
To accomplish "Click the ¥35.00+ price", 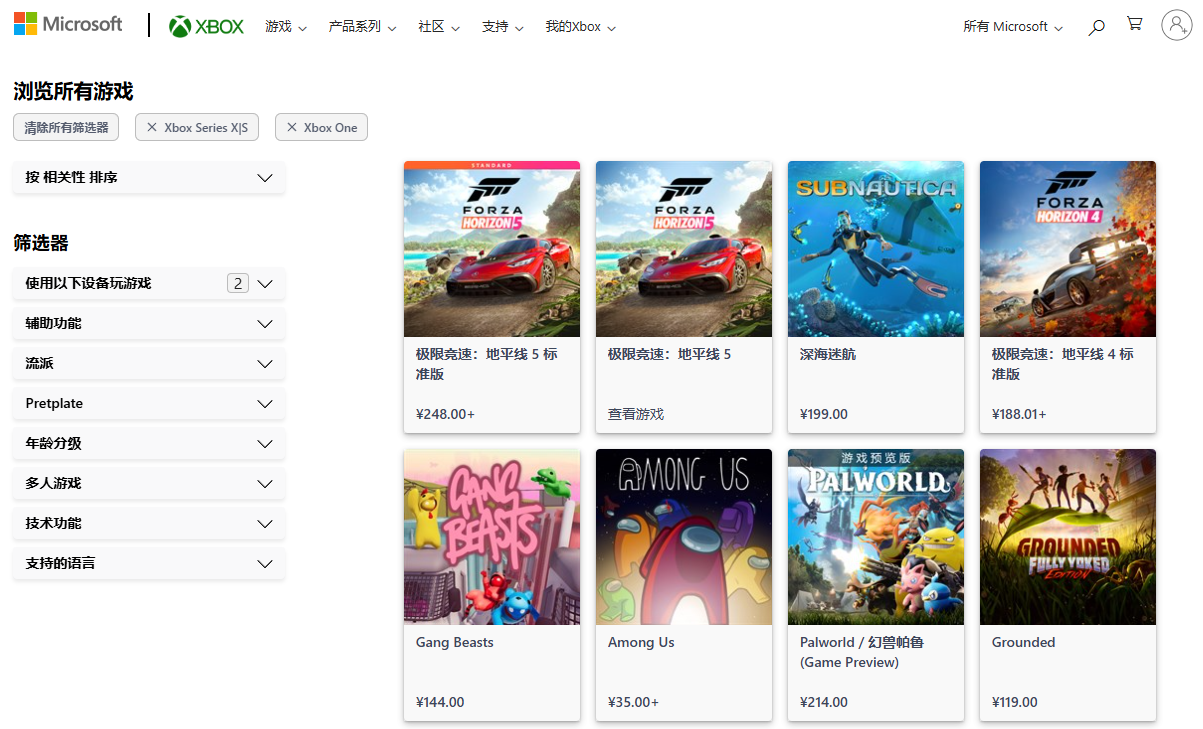I will tap(634, 702).
